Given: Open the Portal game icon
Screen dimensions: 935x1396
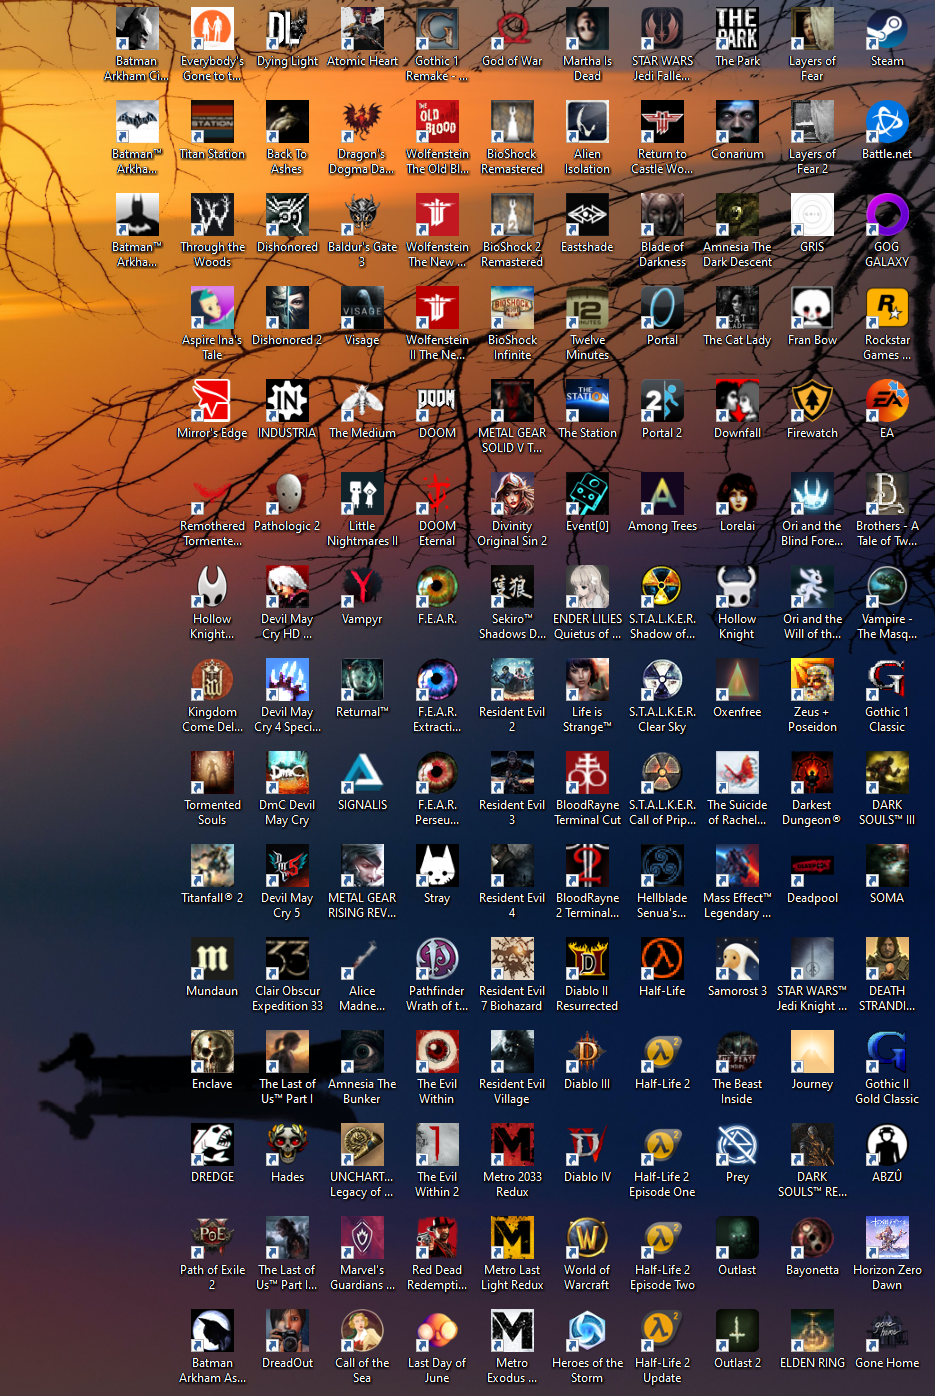Looking at the screenshot, I should [662, 308].
